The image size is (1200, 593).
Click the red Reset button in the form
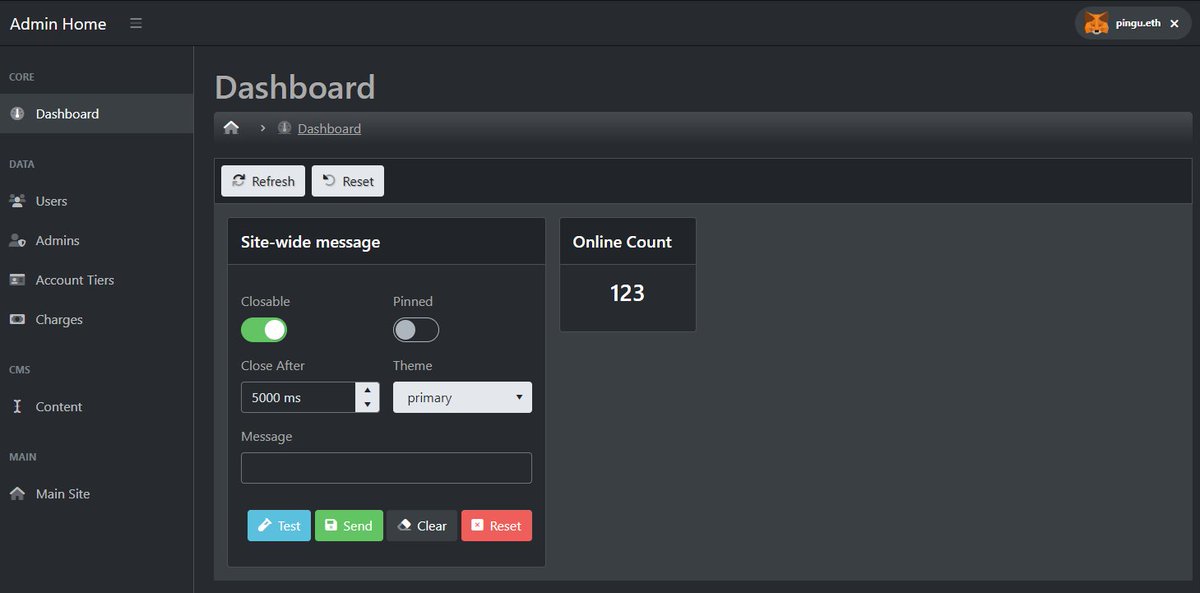coord(496,526)
